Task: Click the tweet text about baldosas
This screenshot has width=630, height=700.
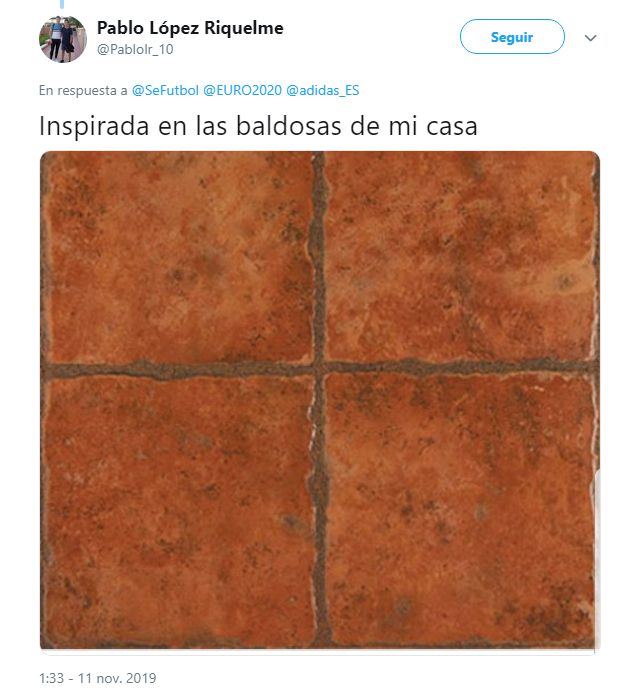Action: pyautogui.click(x=258, y=126)
